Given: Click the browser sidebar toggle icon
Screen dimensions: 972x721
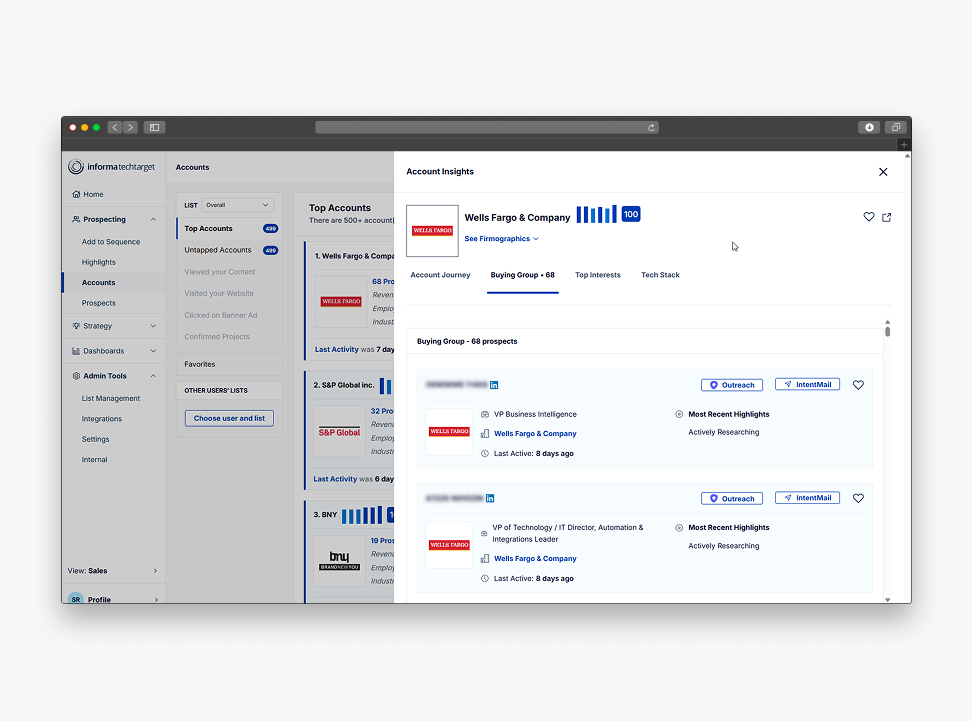Looking at the screenshot, I should click(154, 127).
